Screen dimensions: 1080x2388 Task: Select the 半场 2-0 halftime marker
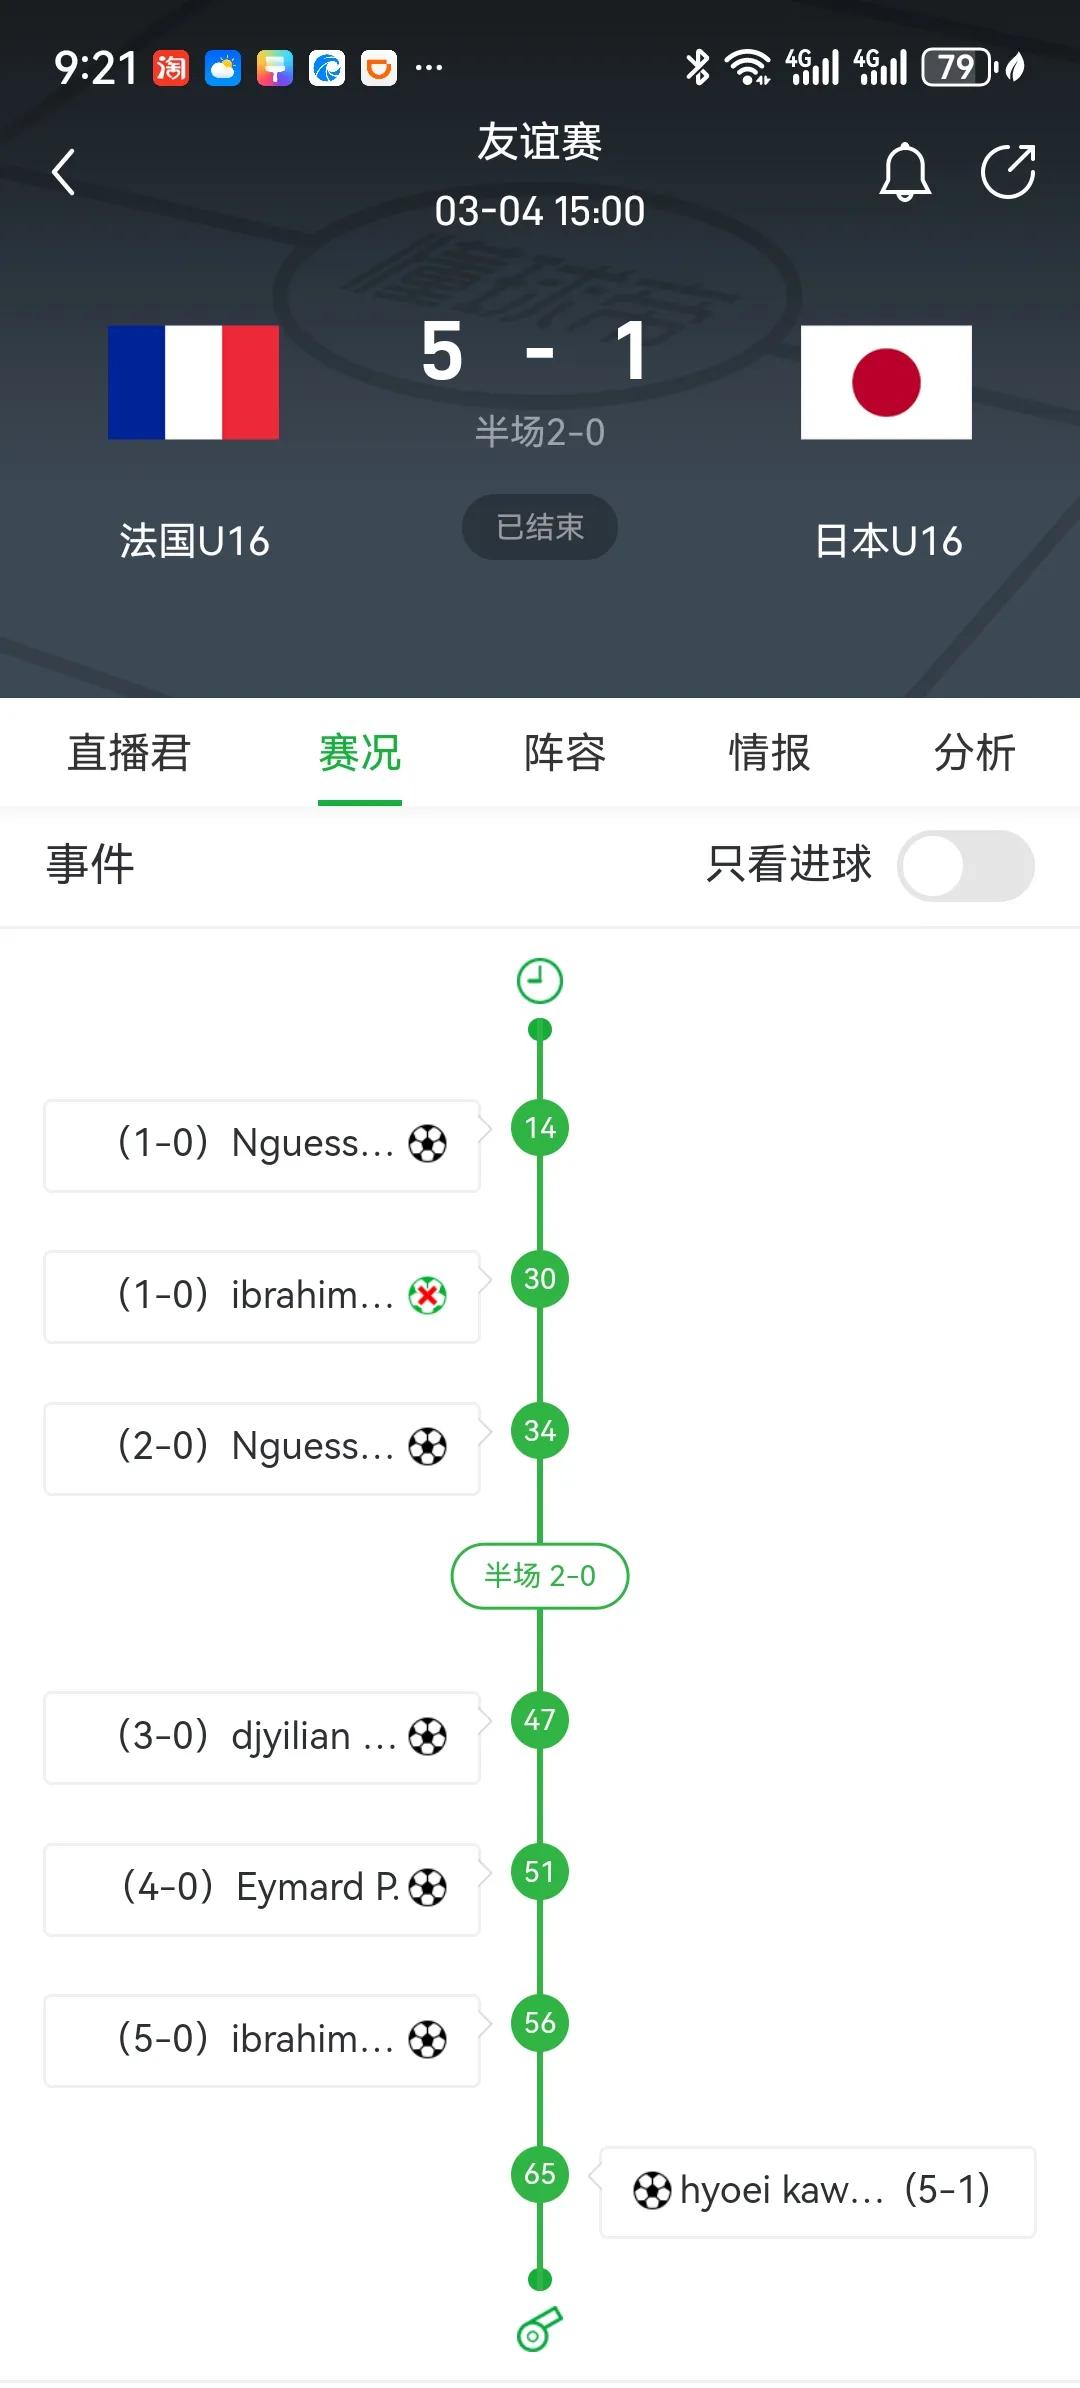coord(540,1576)
